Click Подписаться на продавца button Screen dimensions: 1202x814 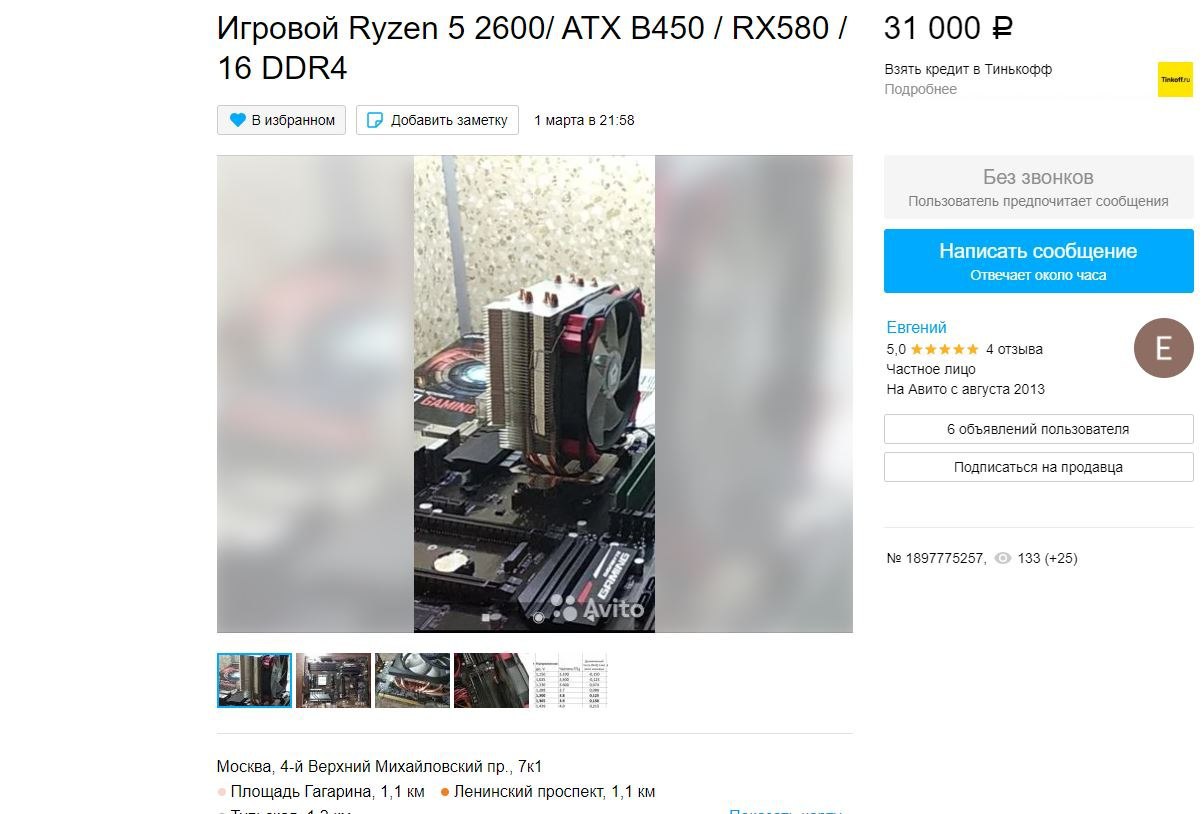pyautogui.click(x=1038, y=467)
